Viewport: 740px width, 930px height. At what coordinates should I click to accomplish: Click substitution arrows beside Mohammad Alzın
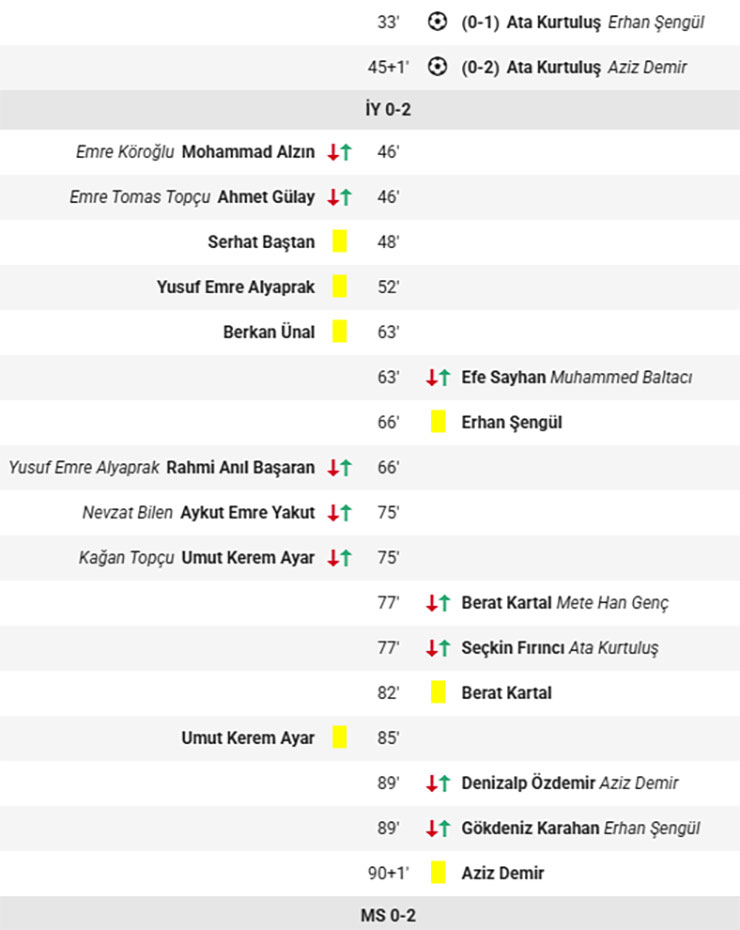pyautogui.click(x=339, y=152)
